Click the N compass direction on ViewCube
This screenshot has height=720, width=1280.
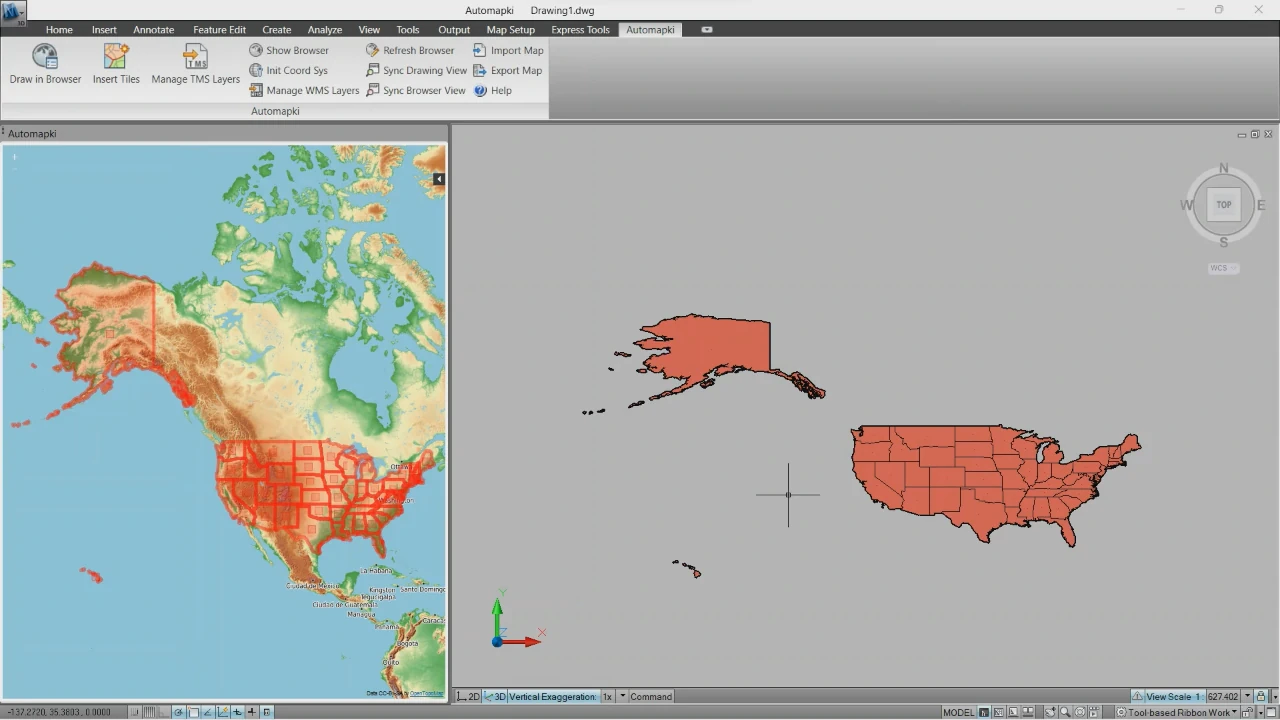tap(1224, 168)
